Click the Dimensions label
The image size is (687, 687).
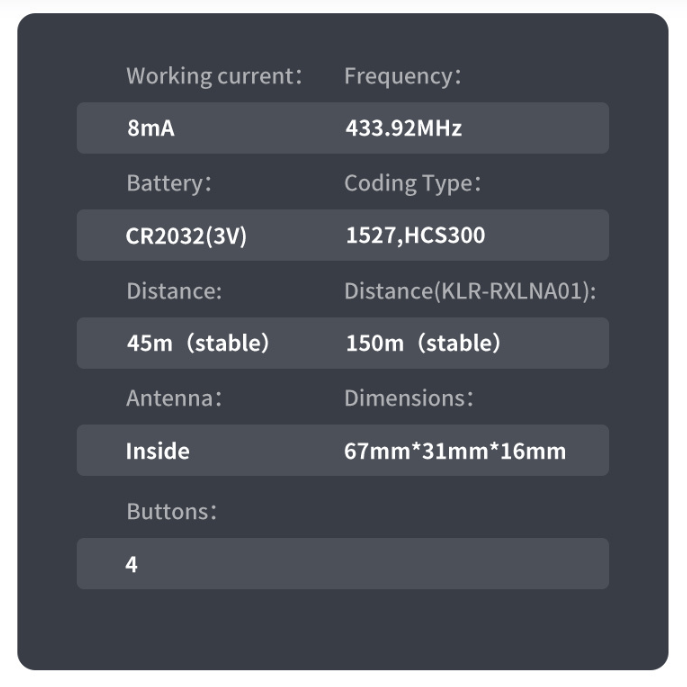(x=408, y=398)
